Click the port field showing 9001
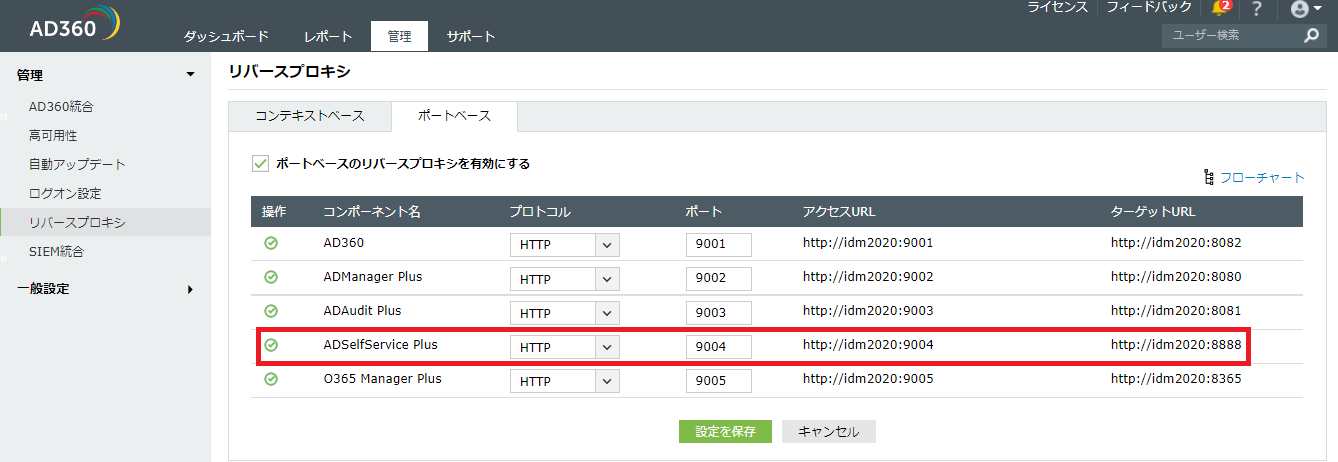Screen dimensions: 1338x462 point(719,245)
